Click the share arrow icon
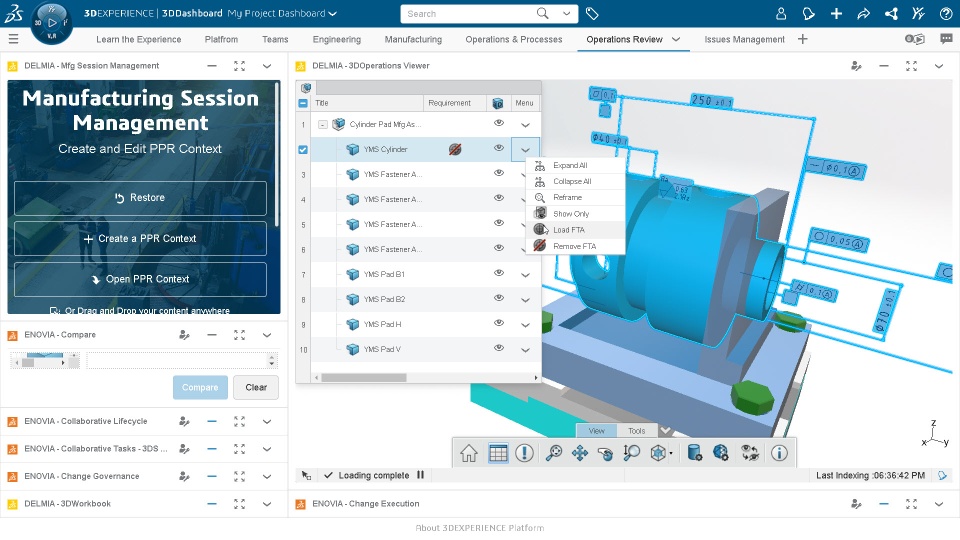Image resolution: width=960 pixels, height=540 pixels. [x=863, y=13]
